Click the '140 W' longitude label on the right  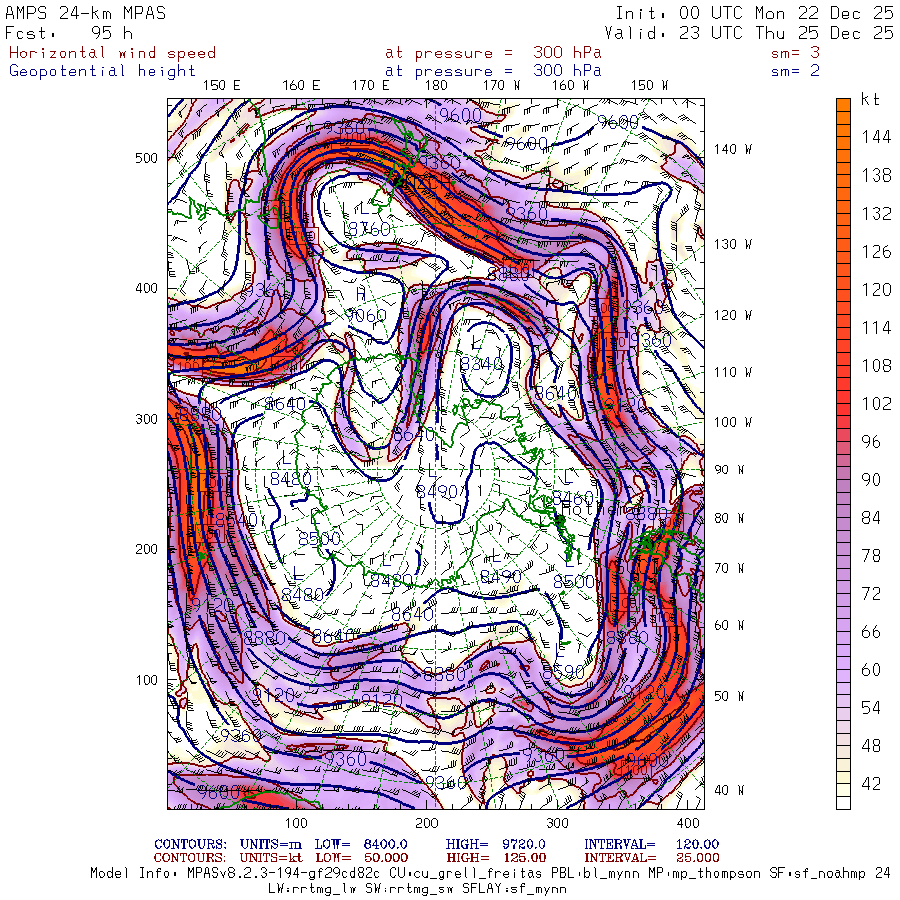pyautogui.click(x=733, y=149)
